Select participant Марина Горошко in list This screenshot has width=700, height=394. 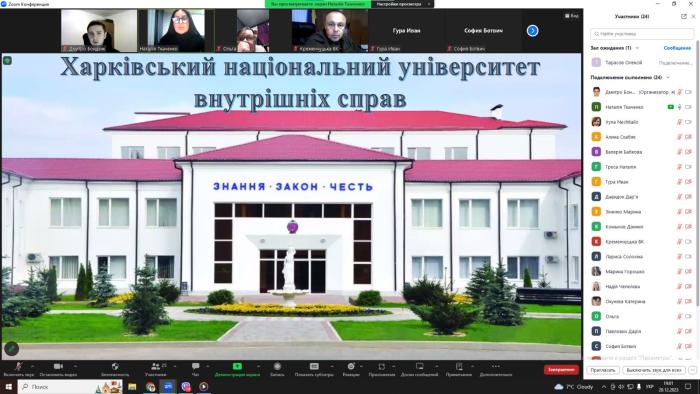[642, 271]
